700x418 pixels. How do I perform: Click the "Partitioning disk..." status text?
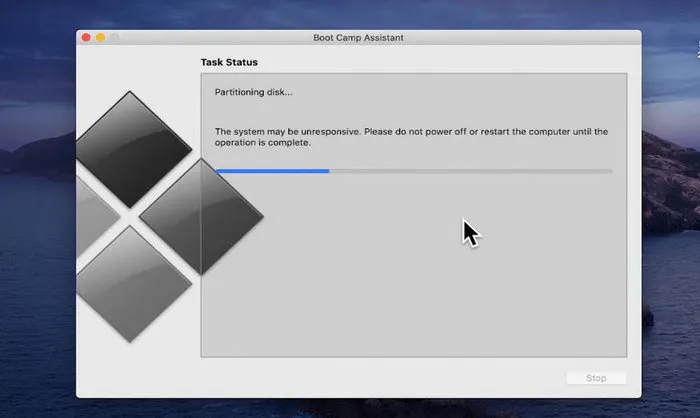coord(254,93)
